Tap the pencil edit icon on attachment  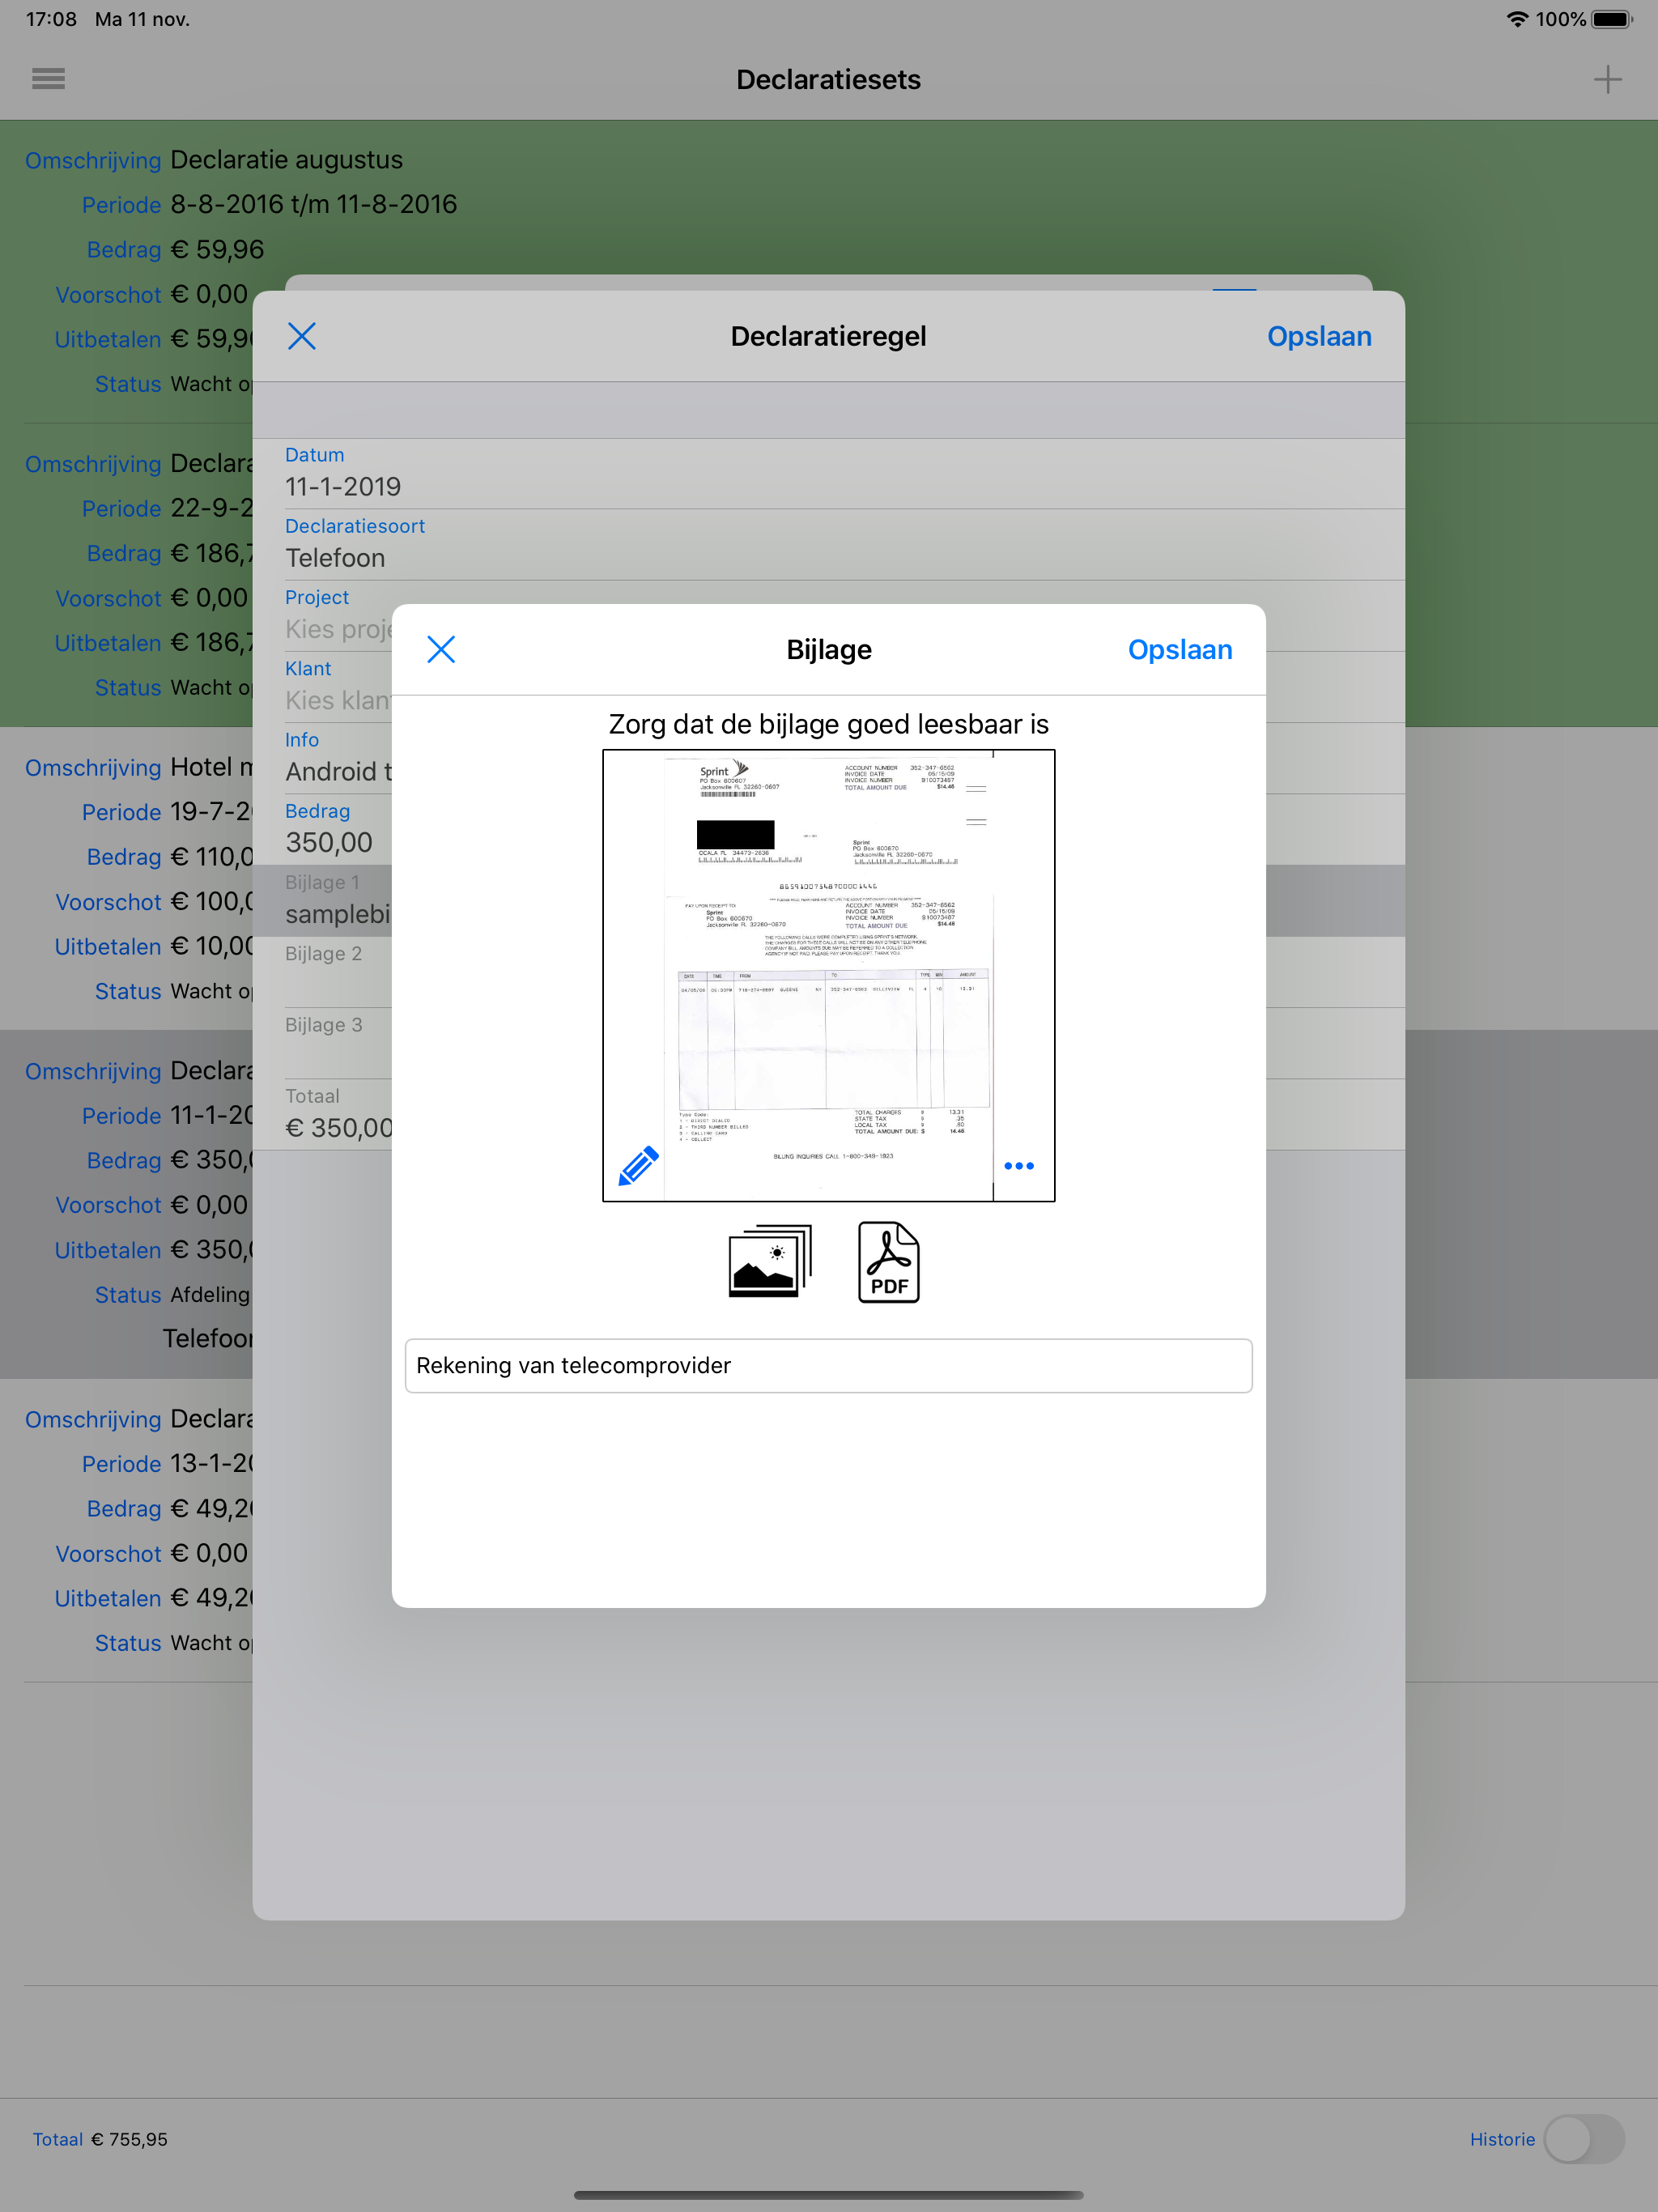tap(638, 1165)
